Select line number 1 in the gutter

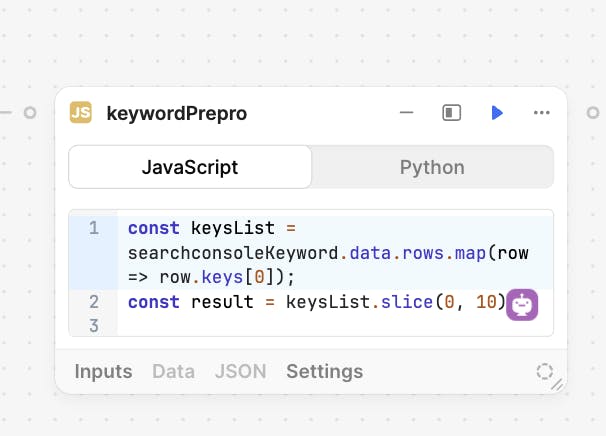94,228
